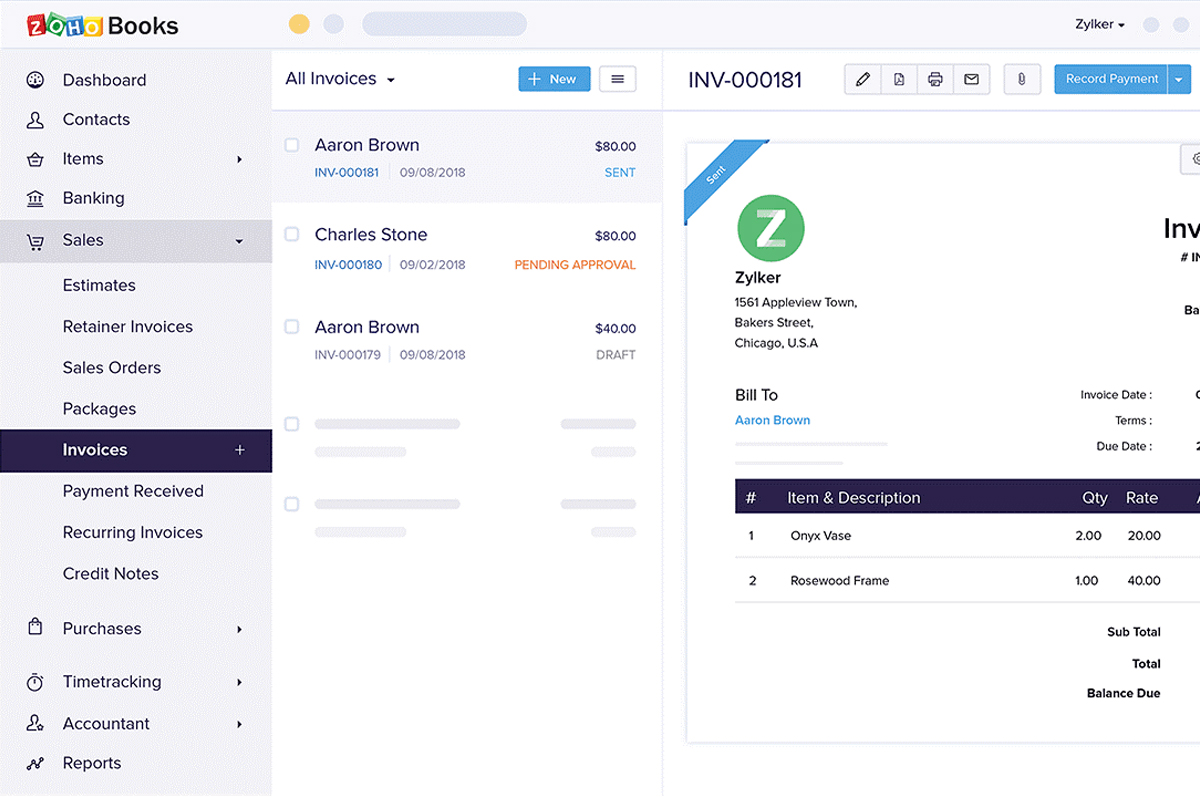
Task: Open the hamburger list-options button
Action: pos(617,79)
